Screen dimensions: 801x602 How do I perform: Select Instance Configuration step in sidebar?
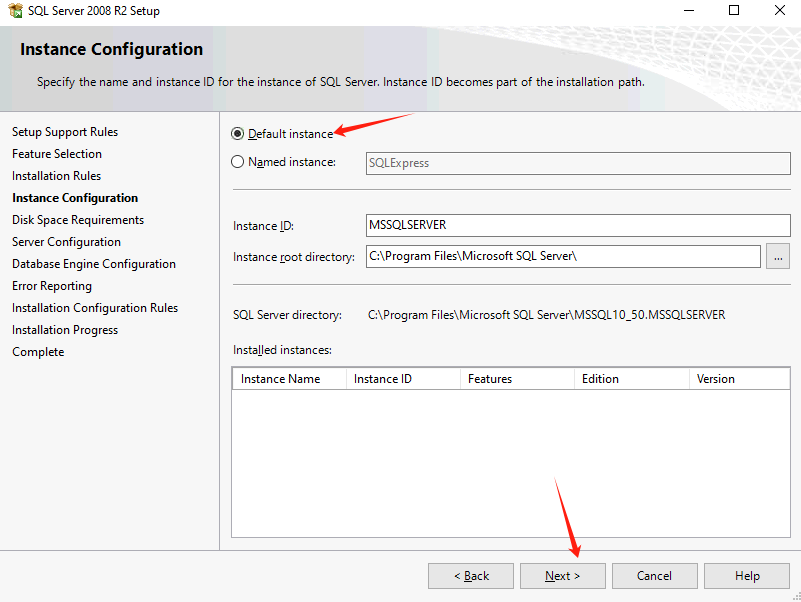[75, 198]
